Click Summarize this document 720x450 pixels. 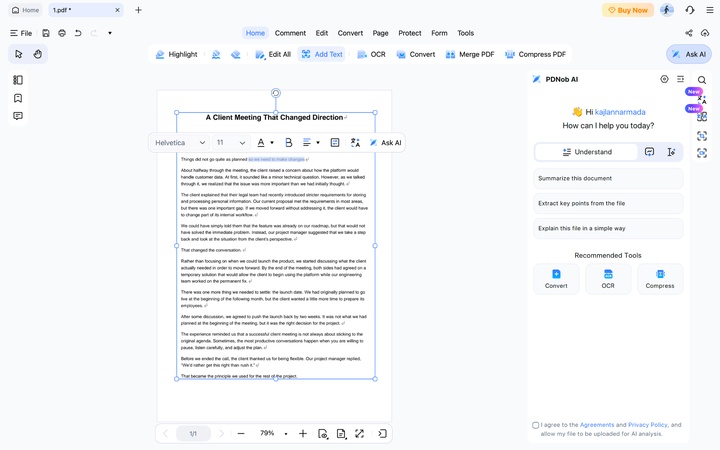tap(608, 178)
